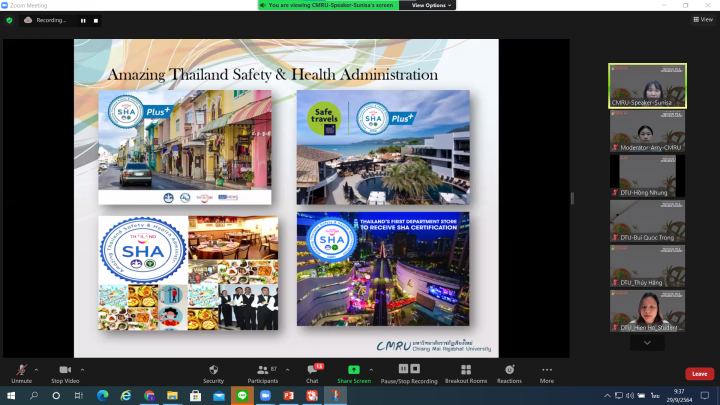
Task: Show more participants with down chevron
Action: [647, 343]
